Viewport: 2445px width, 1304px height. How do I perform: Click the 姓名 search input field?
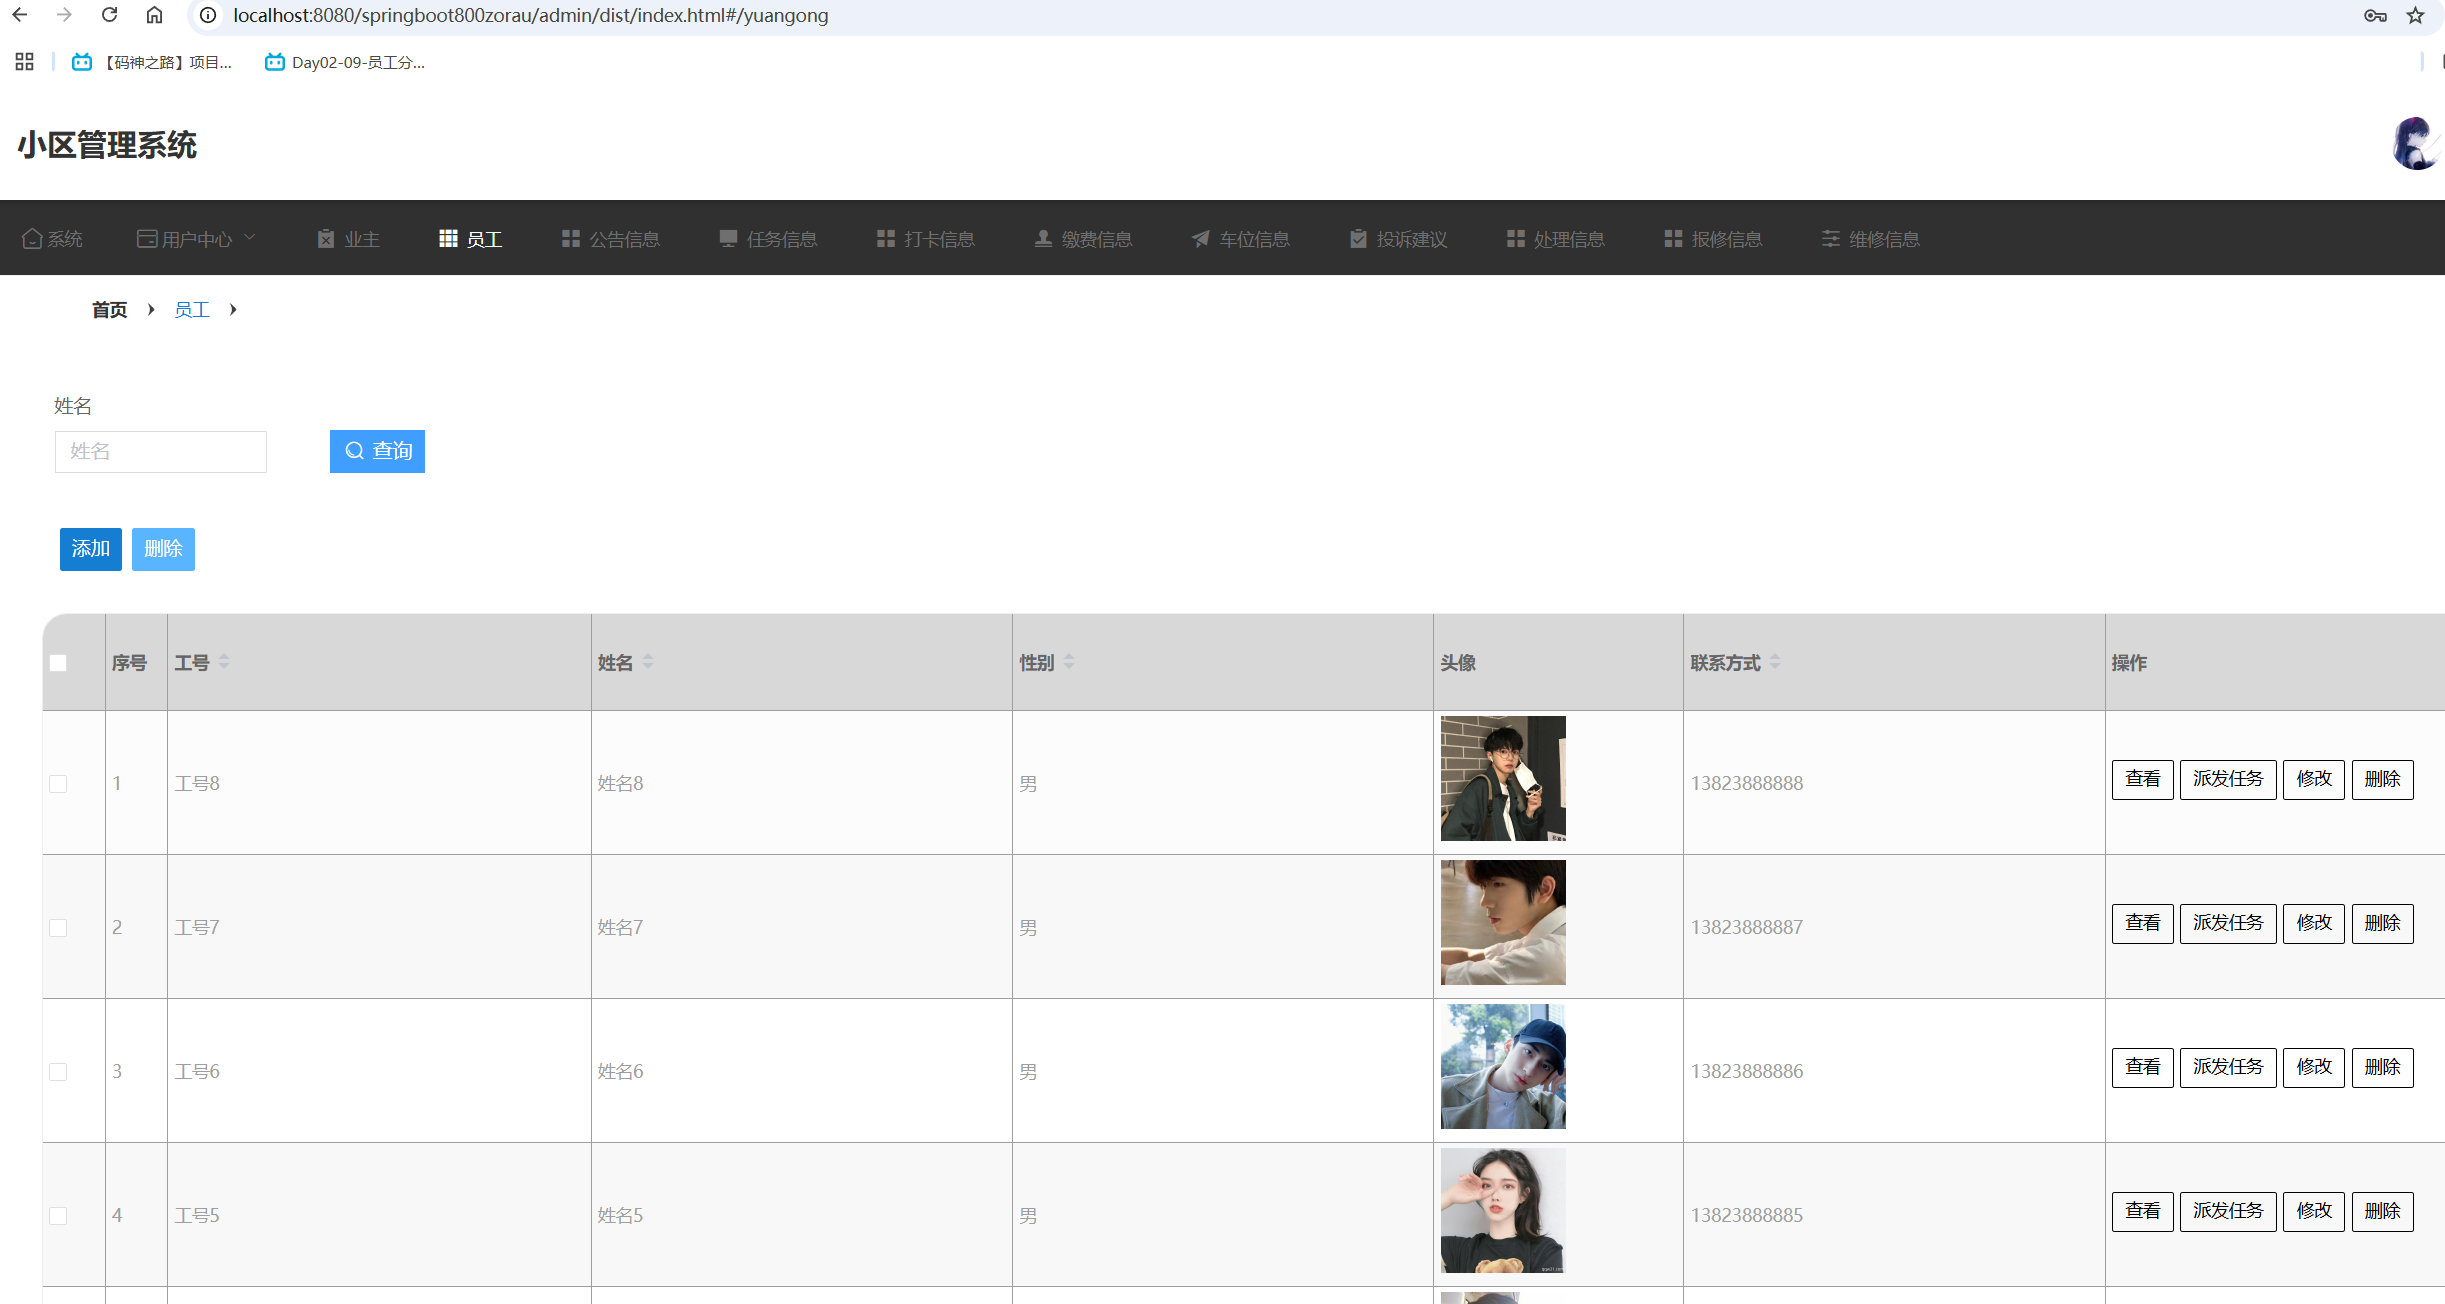click(160, 452)
